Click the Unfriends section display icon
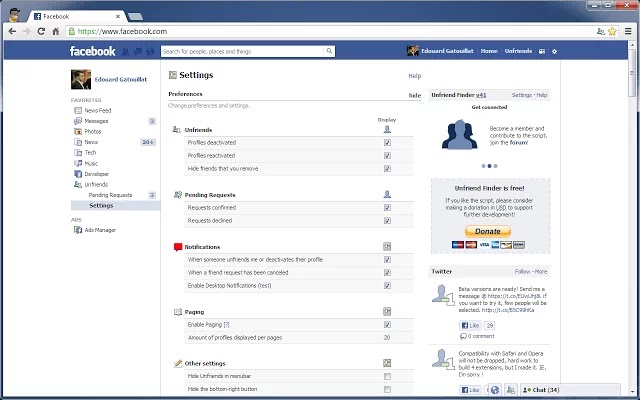Screen dimensions: 640x400 [x=387, y=129]
